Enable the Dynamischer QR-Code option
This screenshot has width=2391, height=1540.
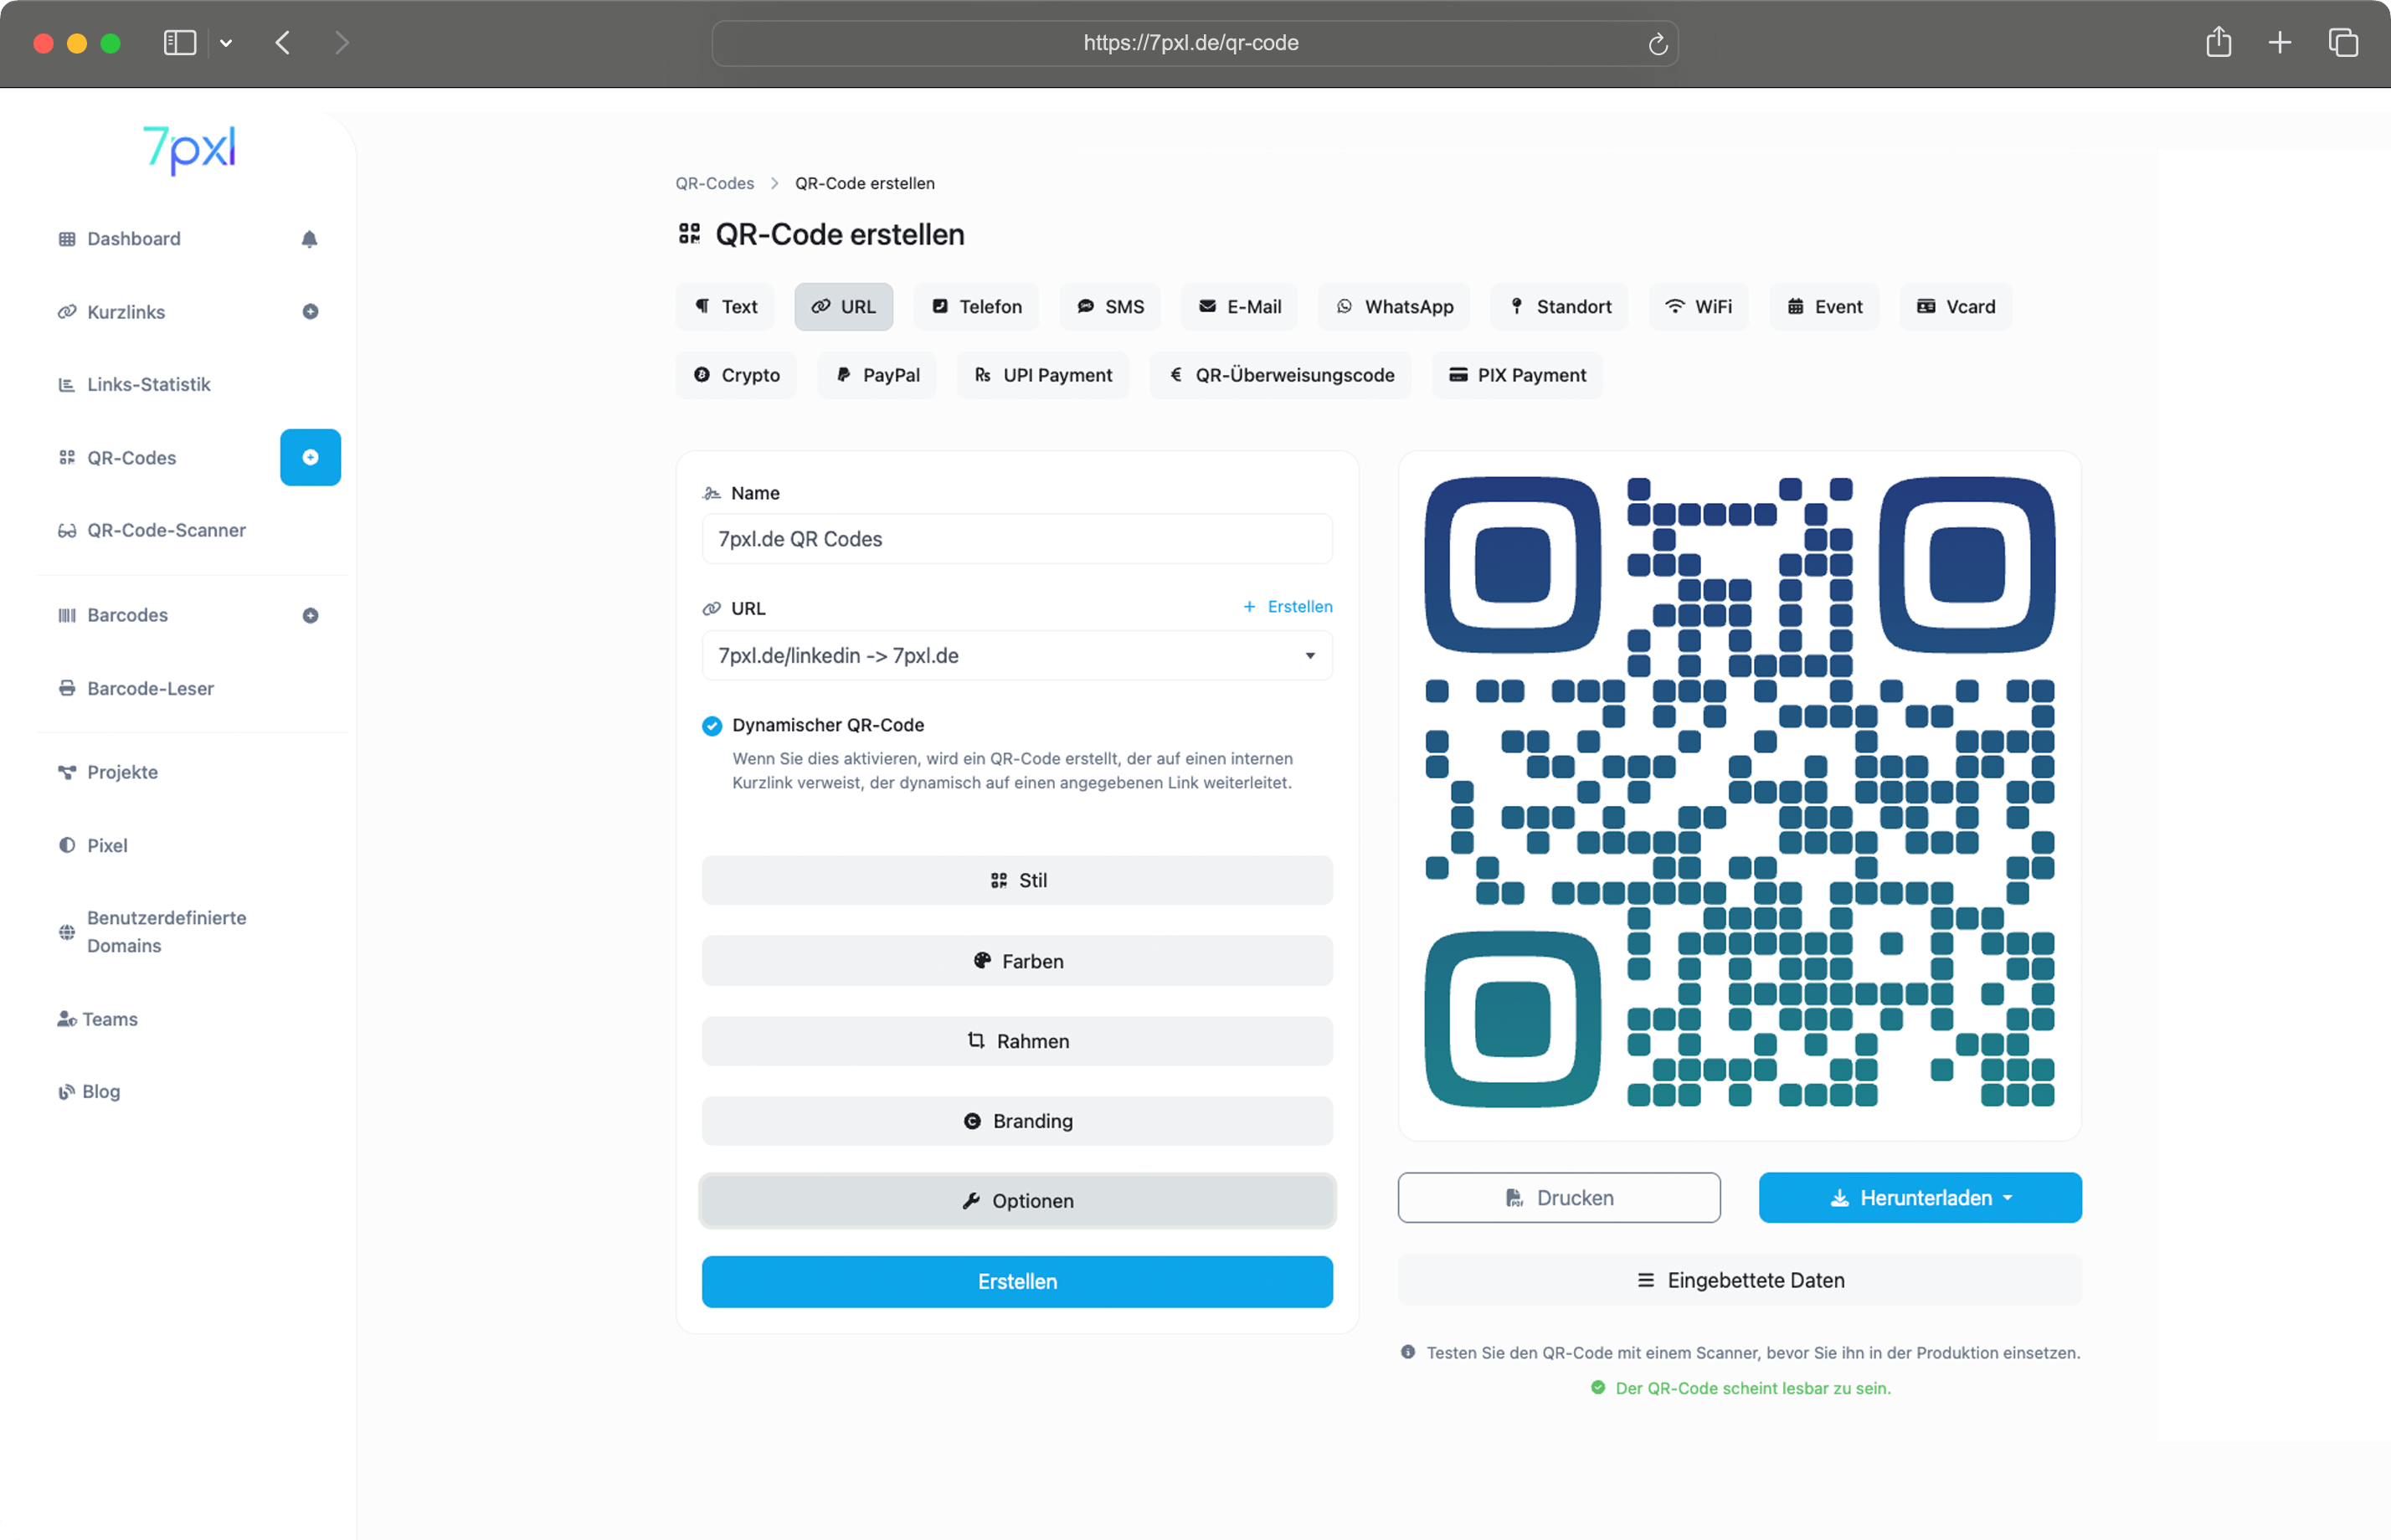click(711, 725)
